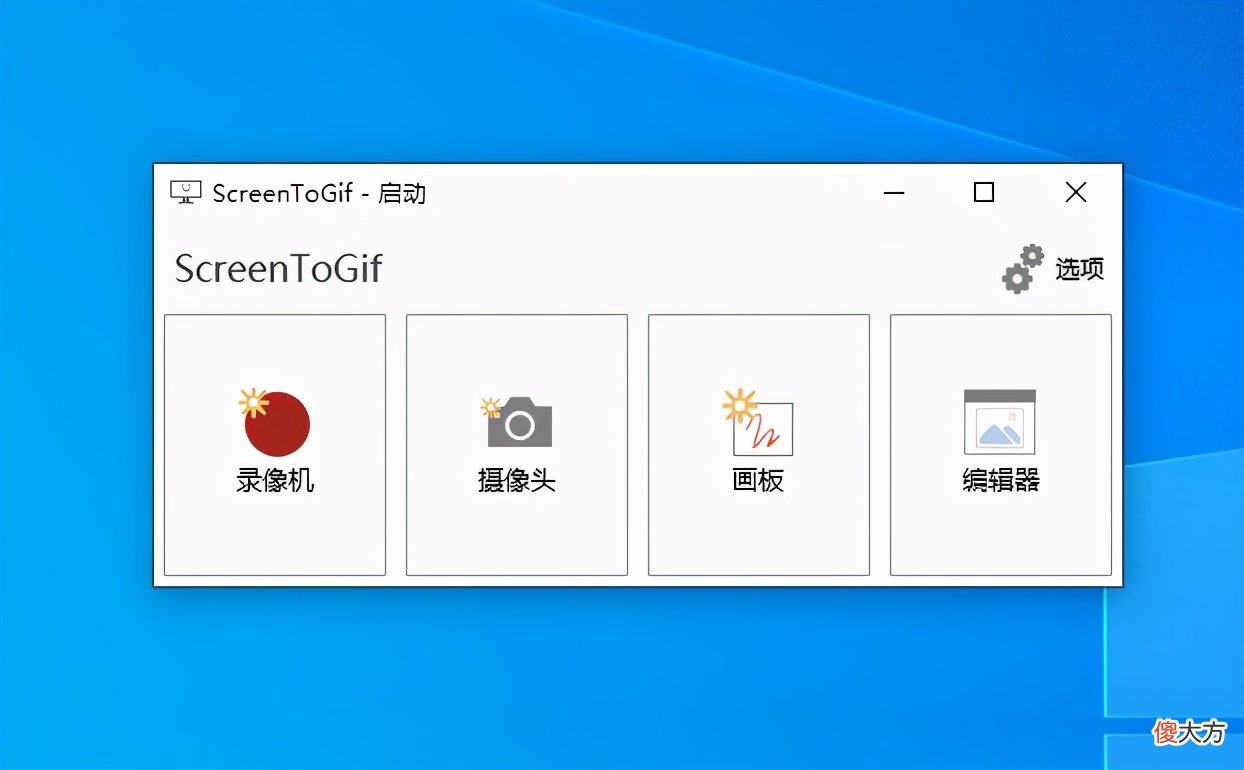Launch the 摄像头 webcam recorder
1244x770 pixels.
pyautogui.click(x=517, y=445)
